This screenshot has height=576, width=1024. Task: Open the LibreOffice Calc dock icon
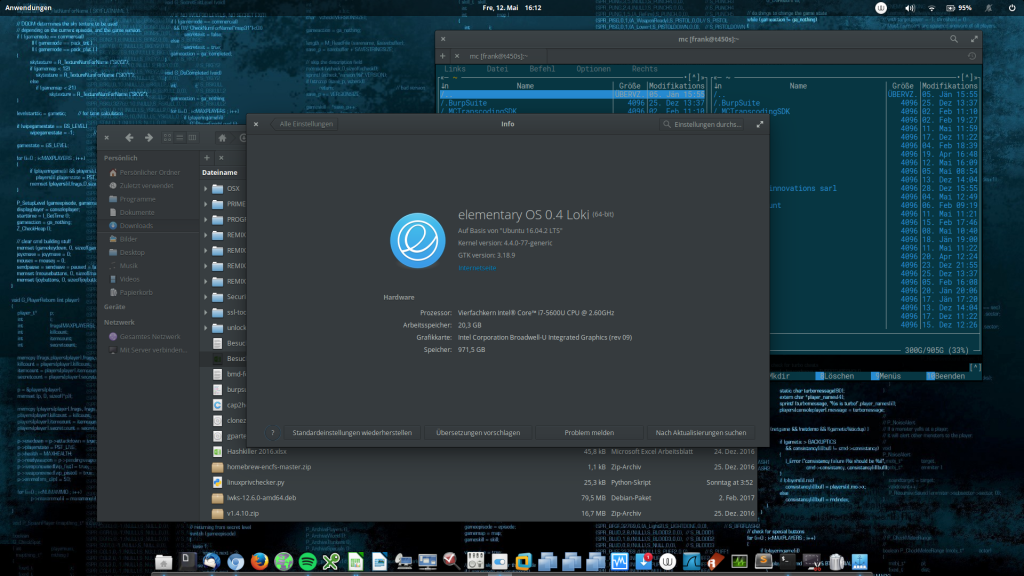[x=355, y=561]
